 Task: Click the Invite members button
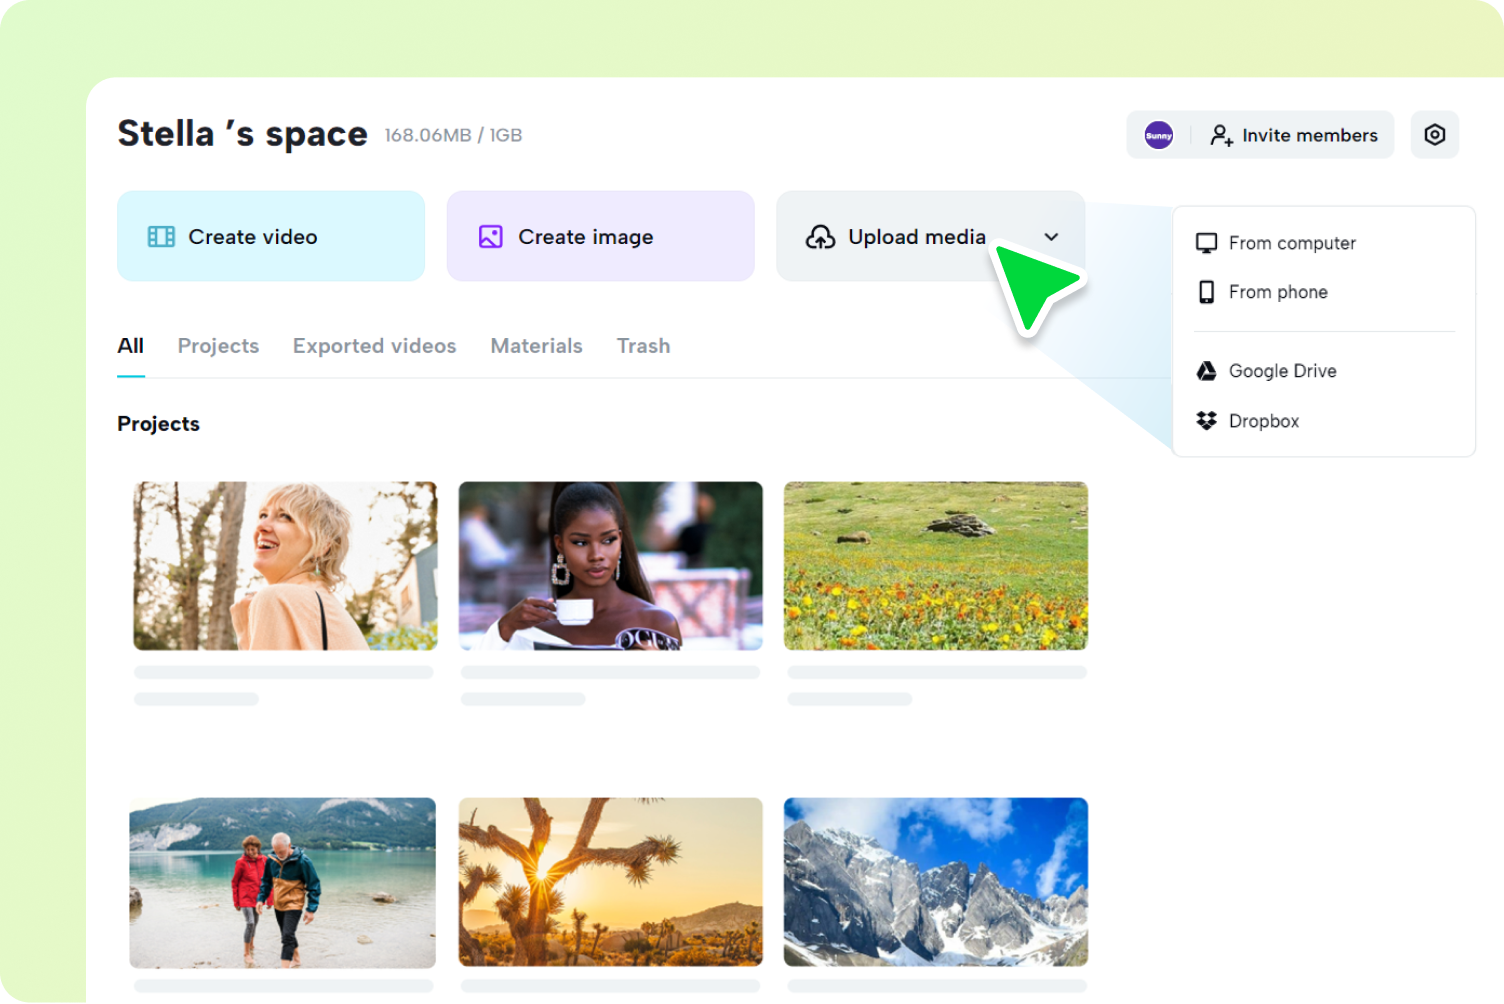tap(1293, 135)
